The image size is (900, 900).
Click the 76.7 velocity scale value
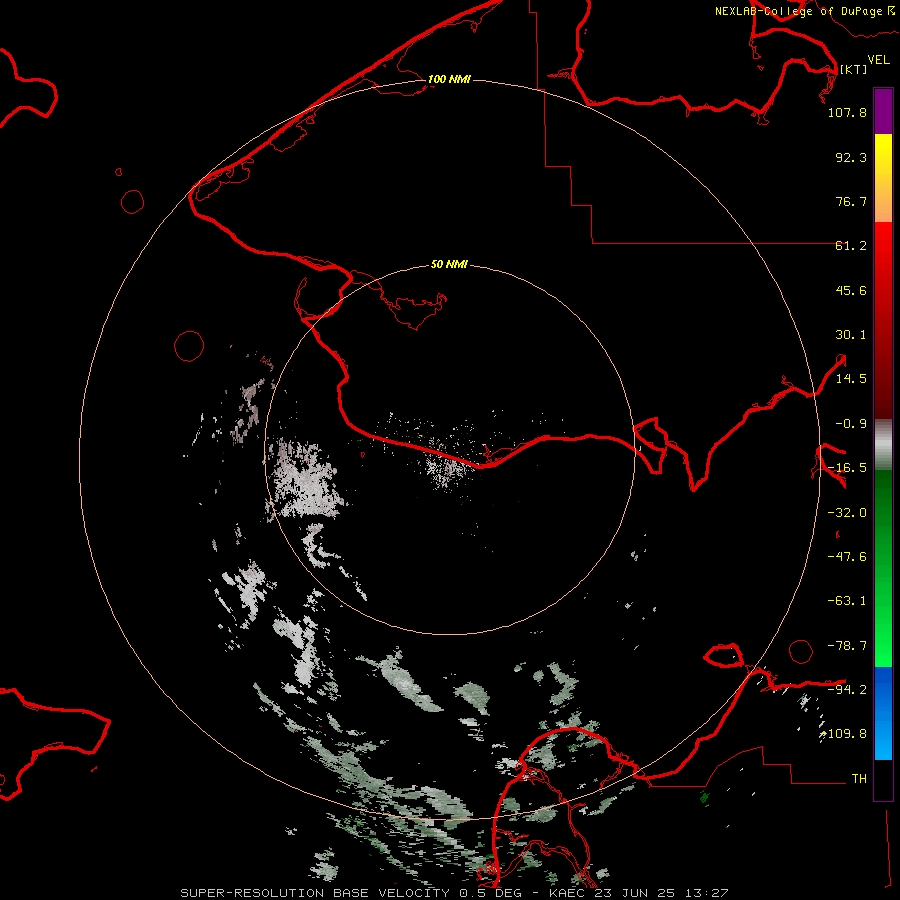851,201
